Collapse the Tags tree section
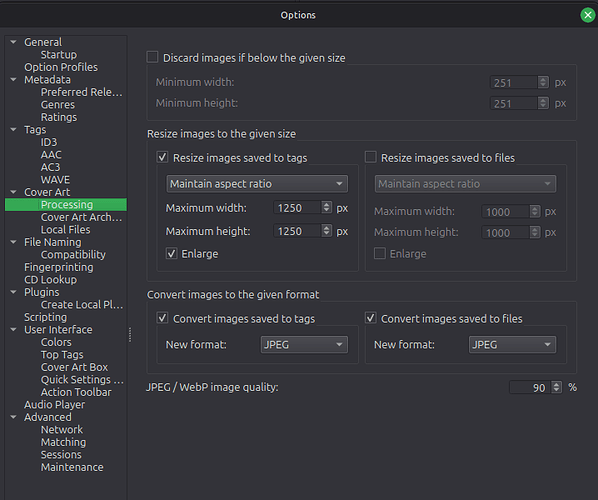This screenshot has width=598, height=500. coord(13,130)
